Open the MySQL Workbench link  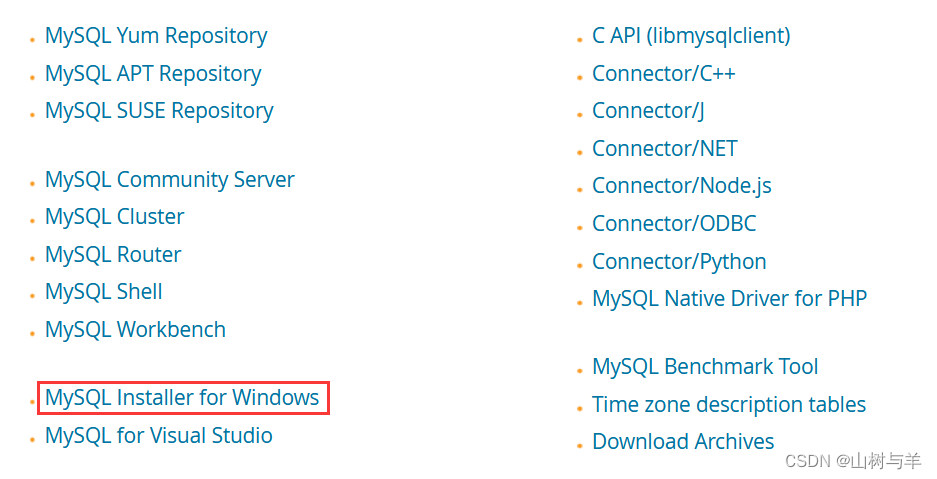136,330
